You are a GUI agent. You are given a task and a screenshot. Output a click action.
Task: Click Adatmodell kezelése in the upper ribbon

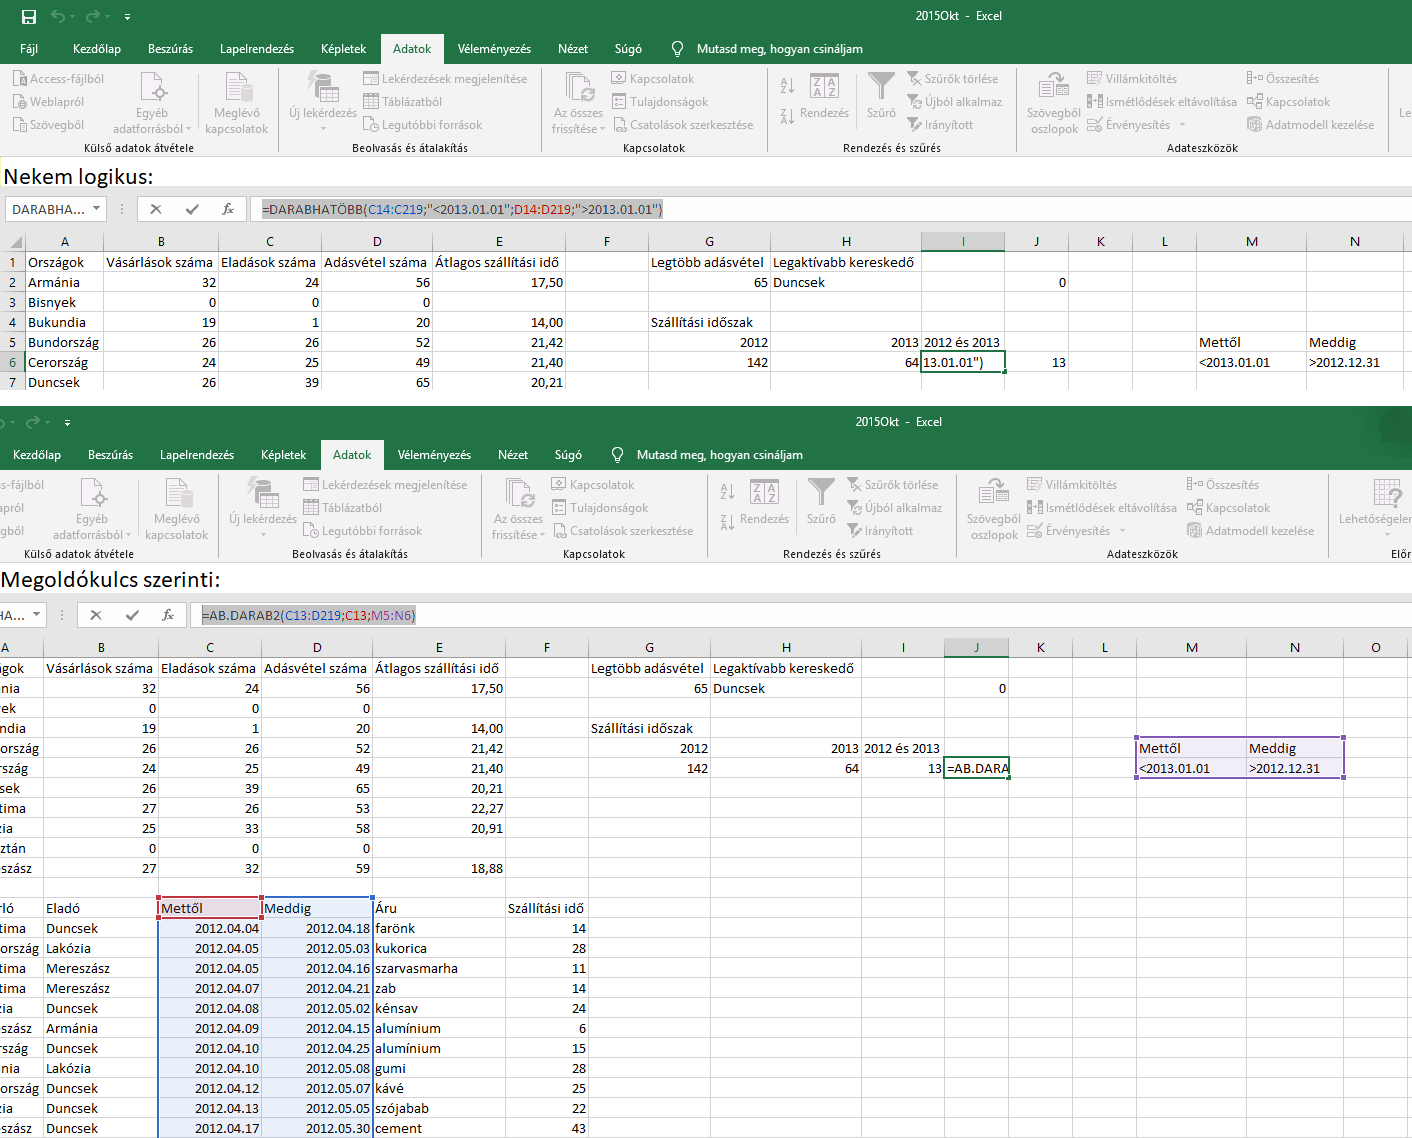pyautogui.click(x=1311, y=125)
